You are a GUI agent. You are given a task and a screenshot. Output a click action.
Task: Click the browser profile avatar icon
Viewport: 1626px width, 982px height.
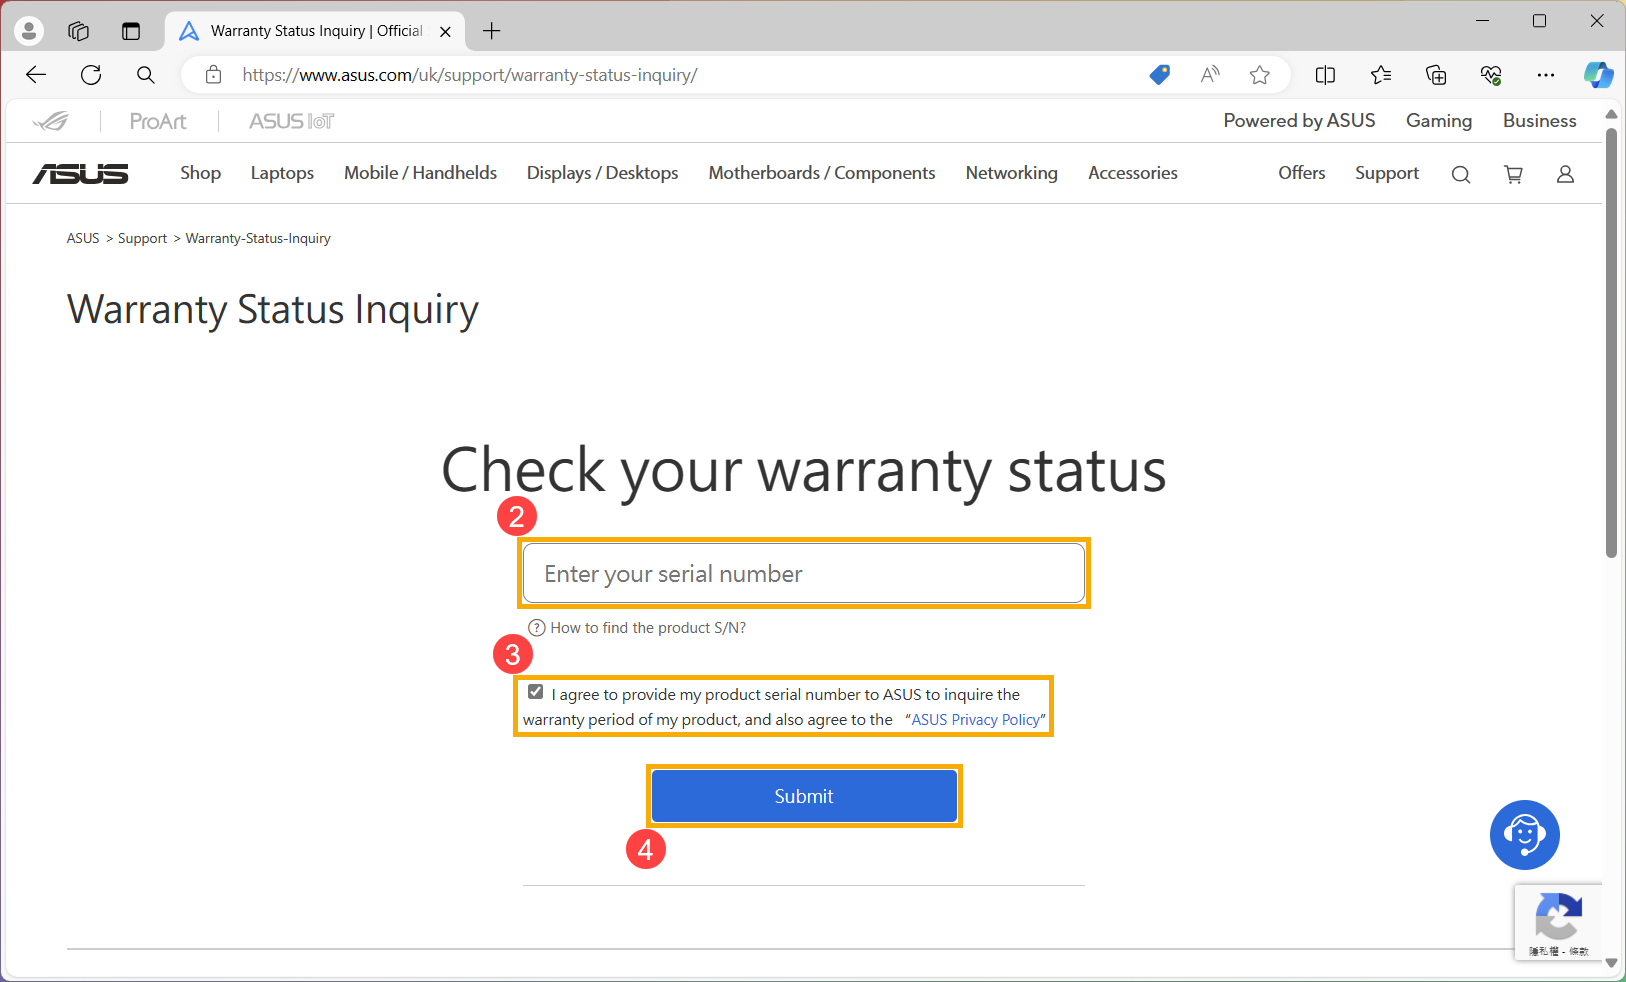29,31
